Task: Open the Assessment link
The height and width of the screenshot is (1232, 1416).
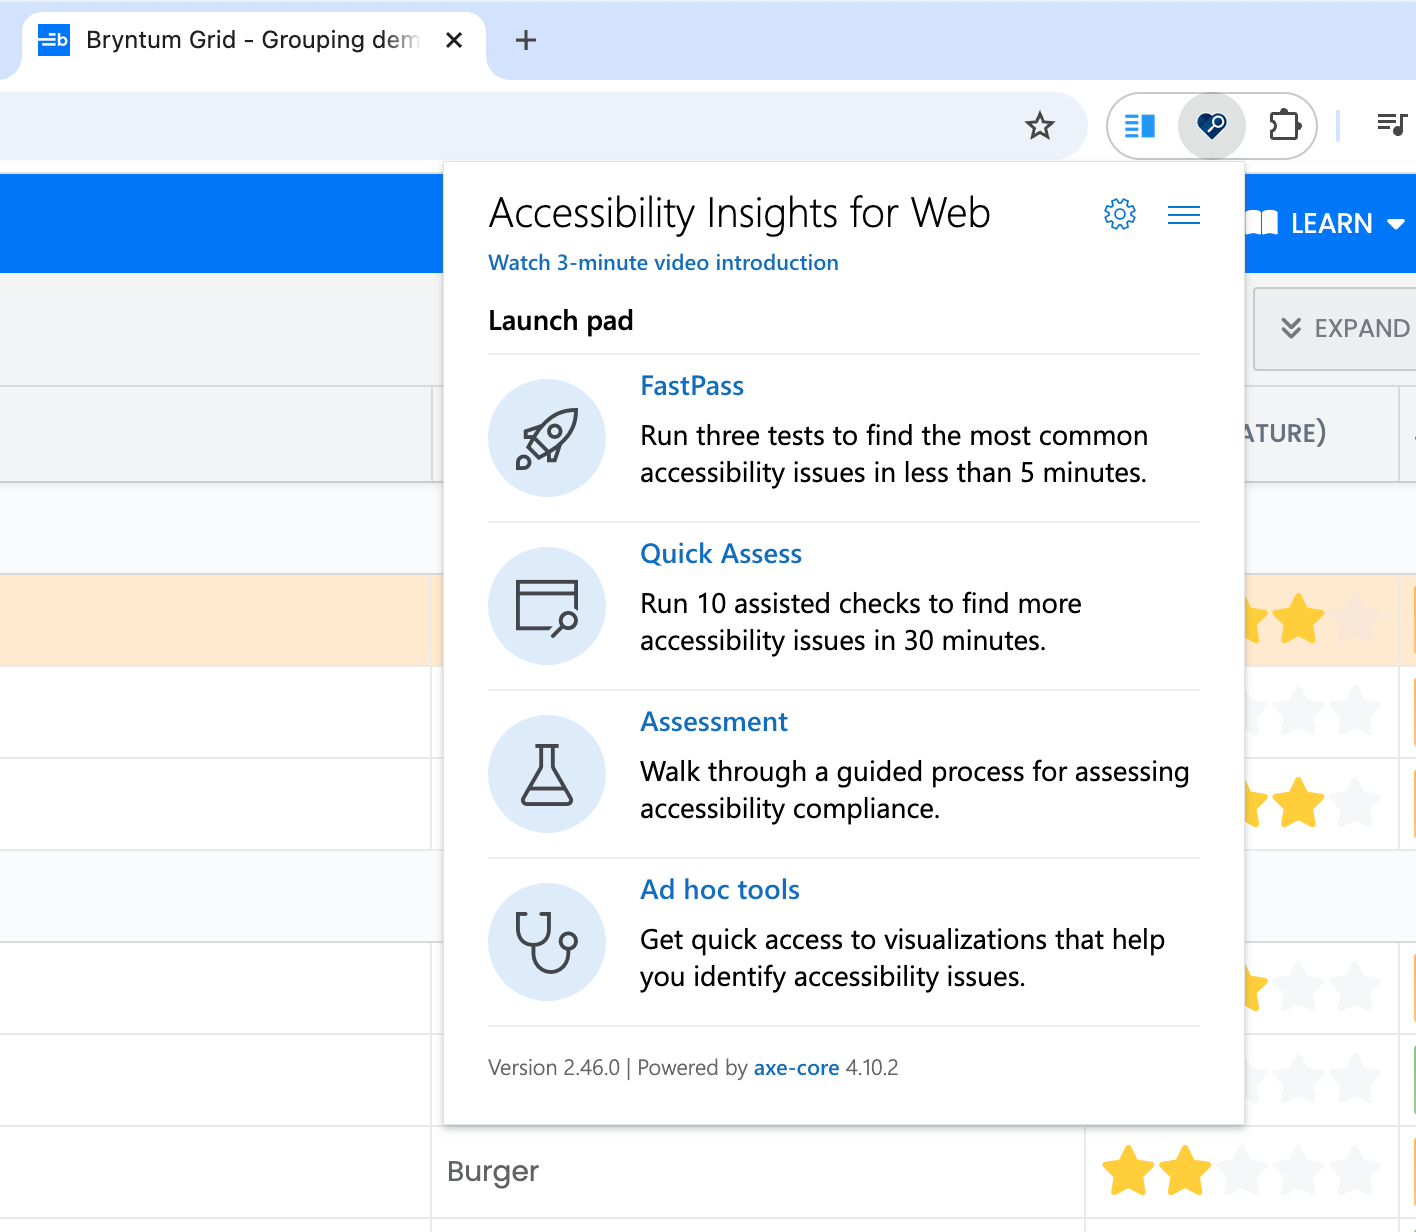Action: coord(714,722)
